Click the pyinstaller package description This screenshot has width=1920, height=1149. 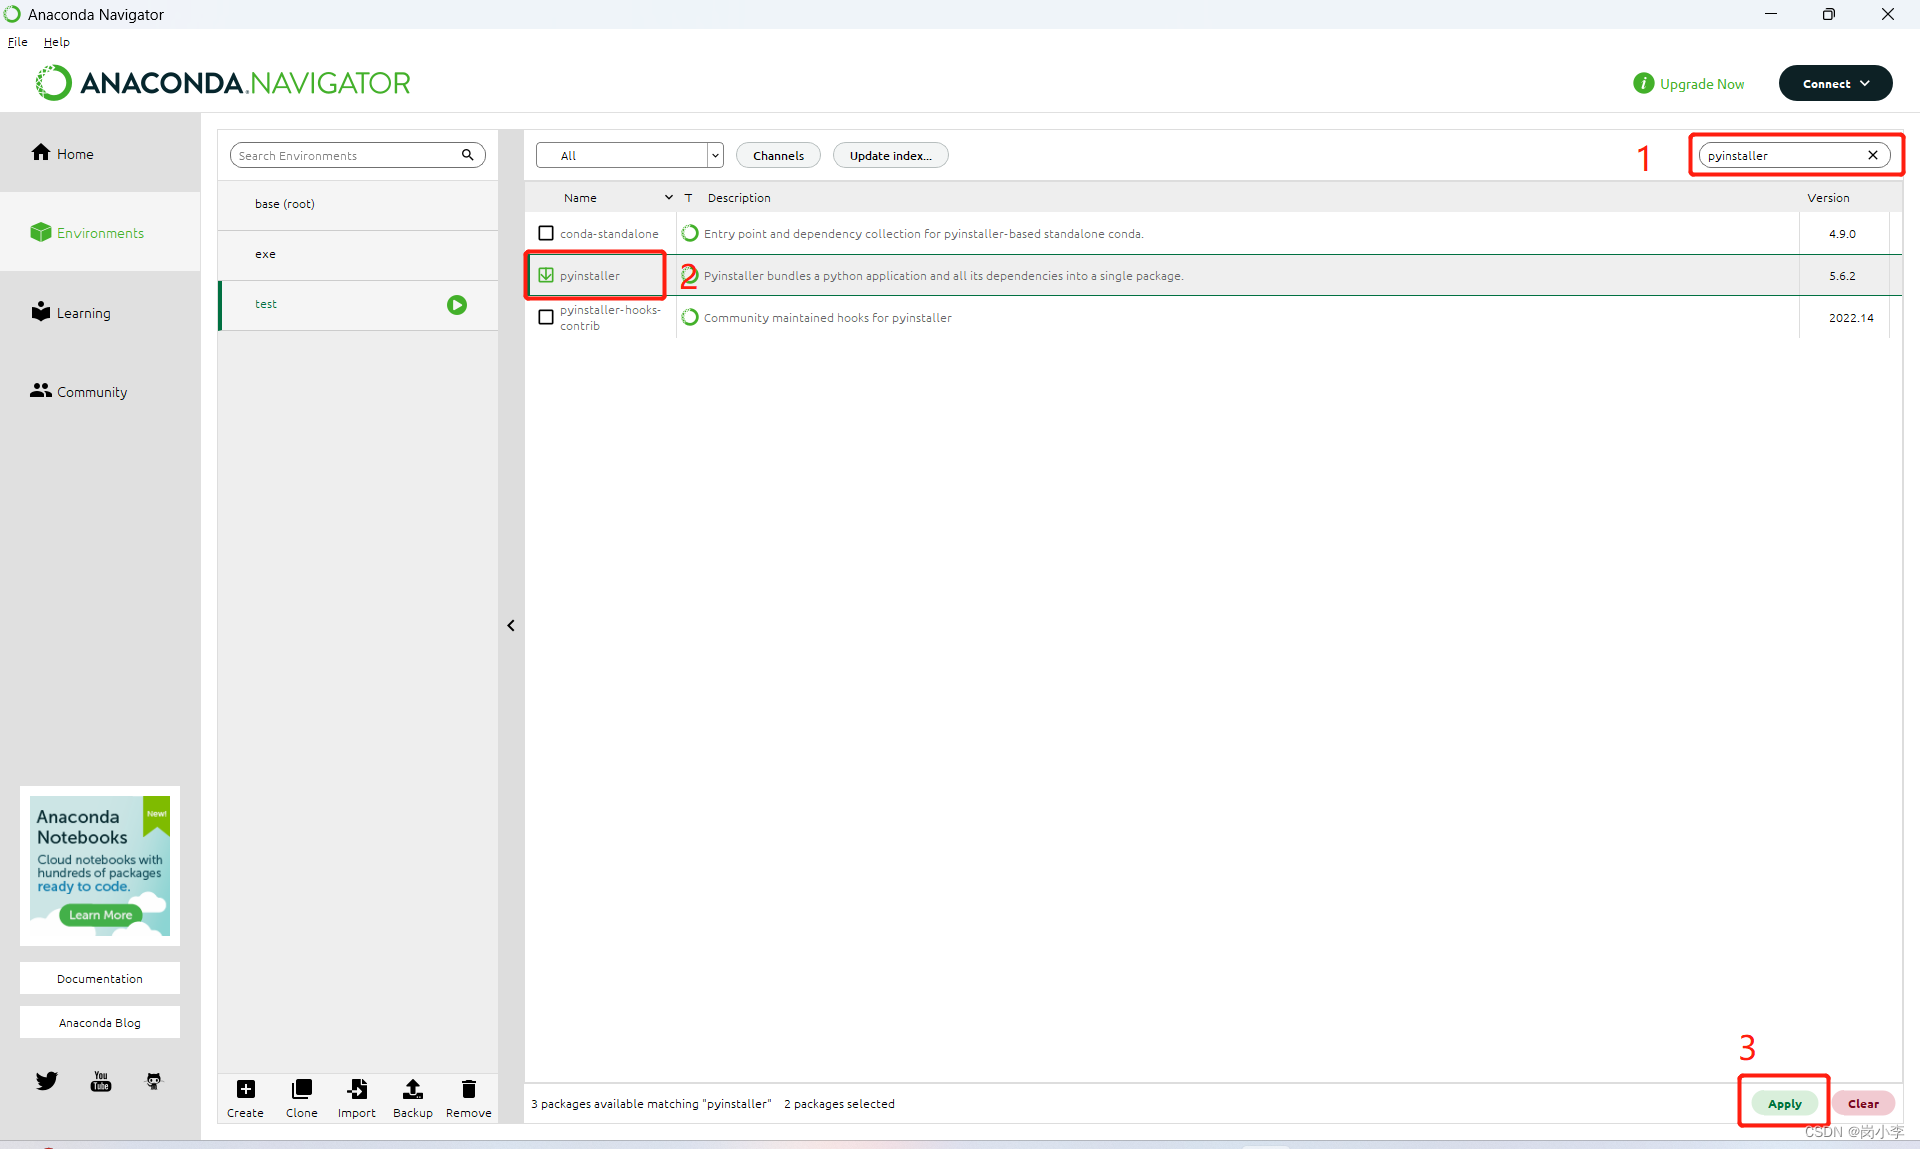click(x=943, y=276)
